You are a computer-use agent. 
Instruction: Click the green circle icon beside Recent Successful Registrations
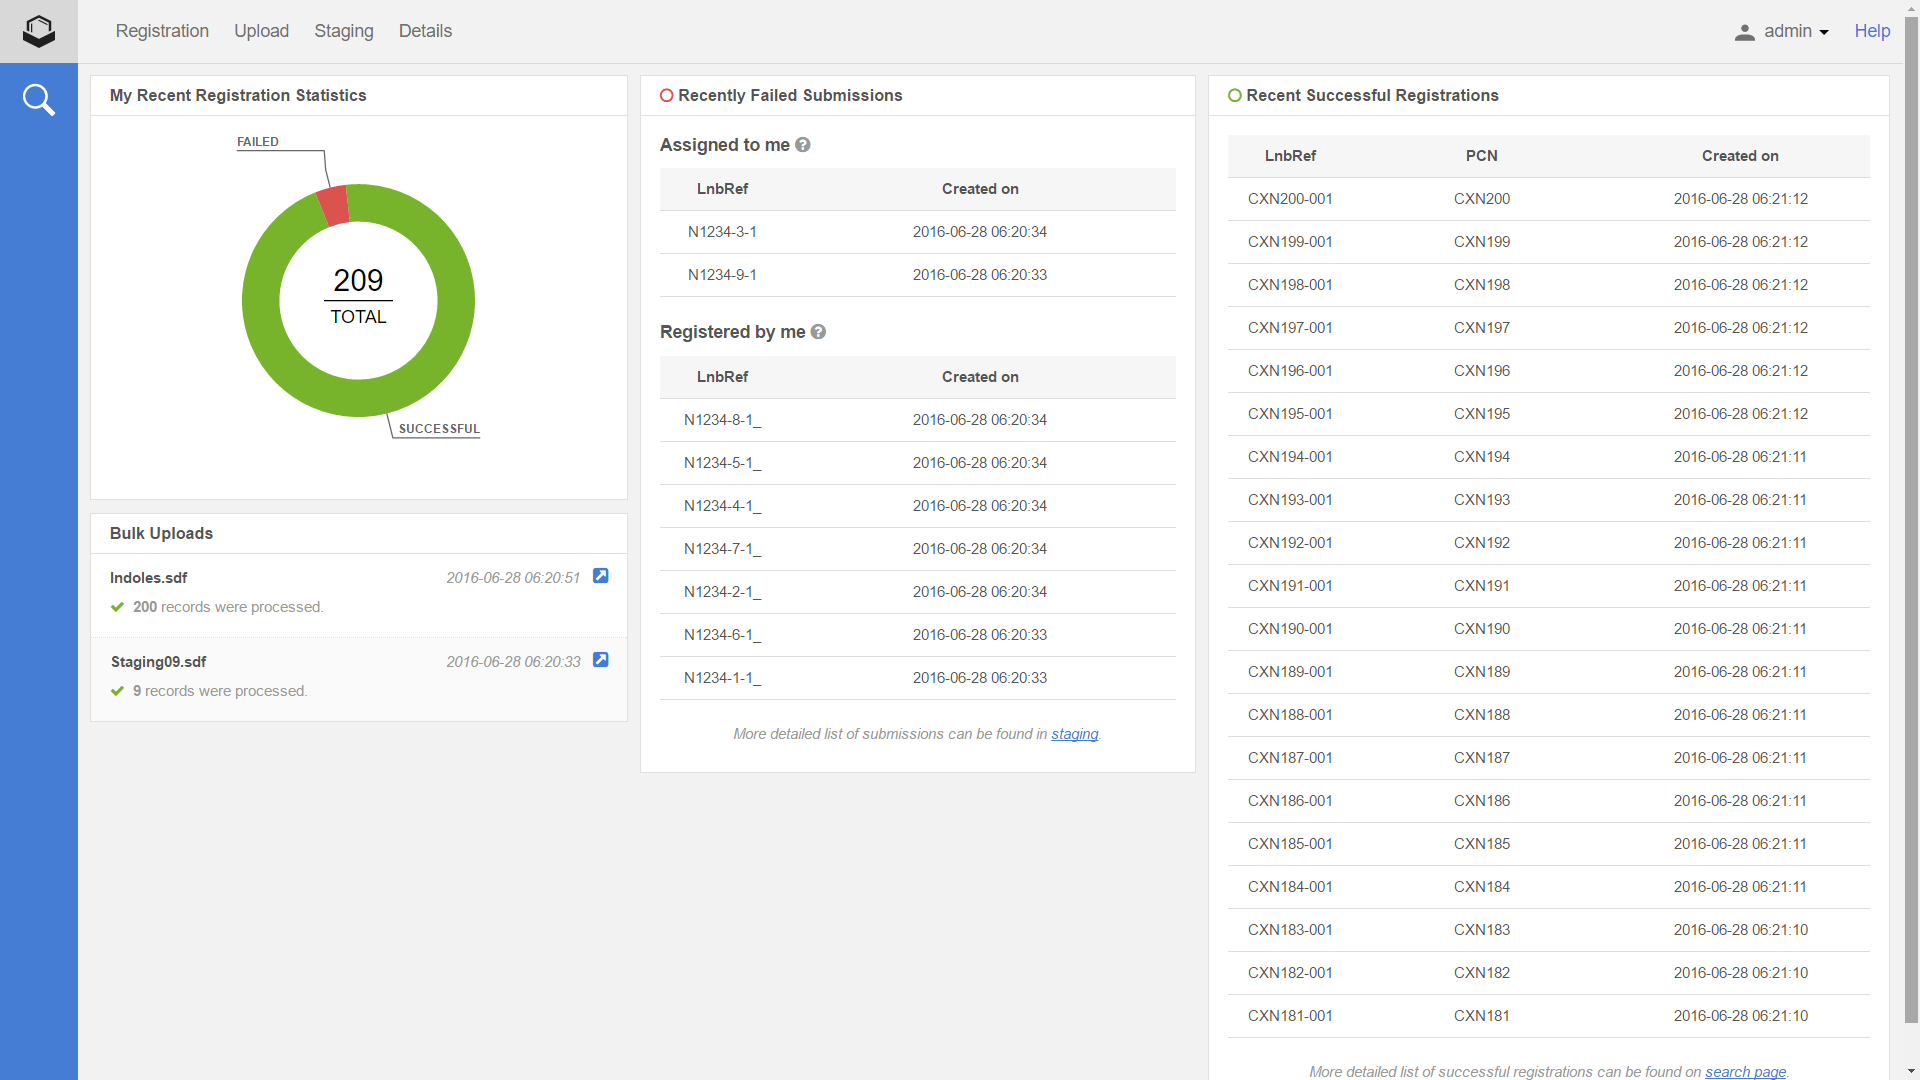pos(1236,95)
